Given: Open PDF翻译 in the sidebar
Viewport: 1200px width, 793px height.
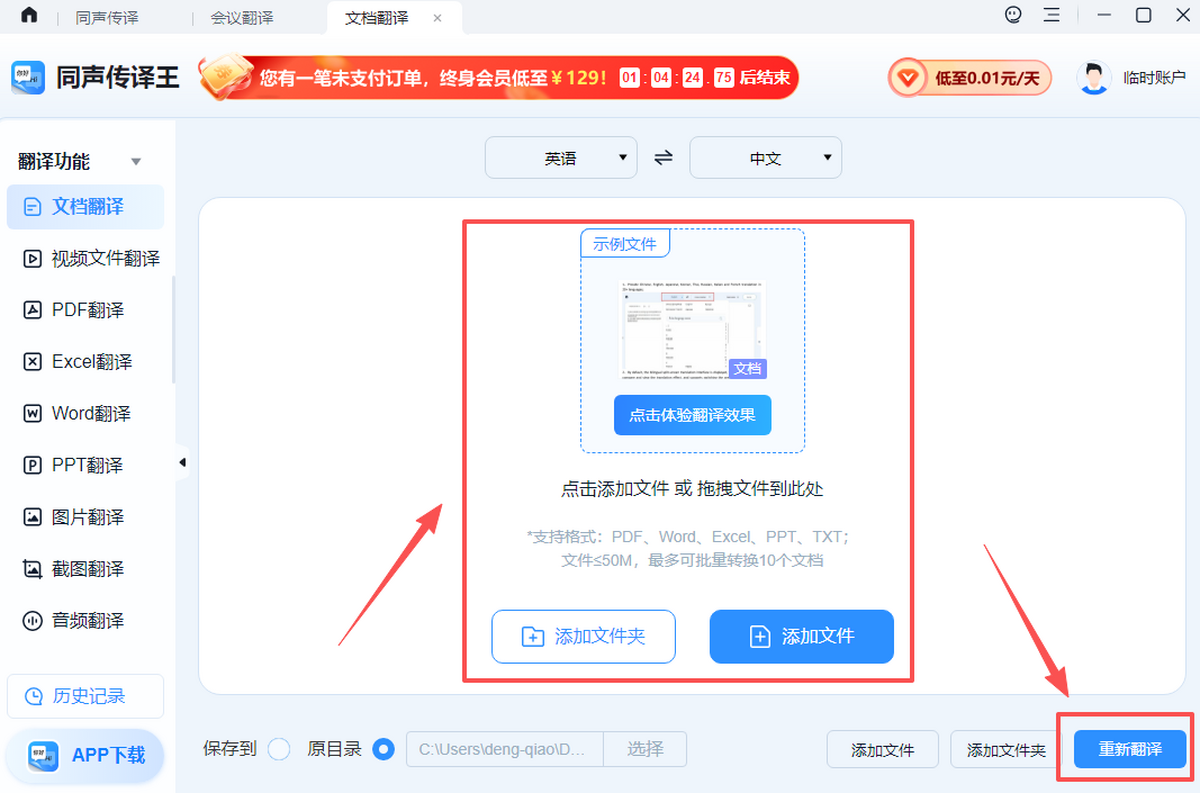Looking at the screenshot, I should point(86,310).
